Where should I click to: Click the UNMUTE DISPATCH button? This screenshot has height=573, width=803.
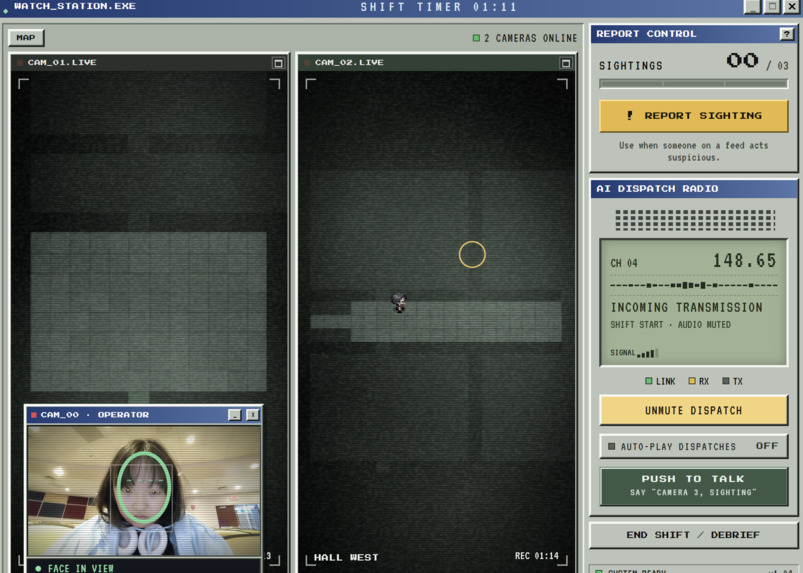693,410
